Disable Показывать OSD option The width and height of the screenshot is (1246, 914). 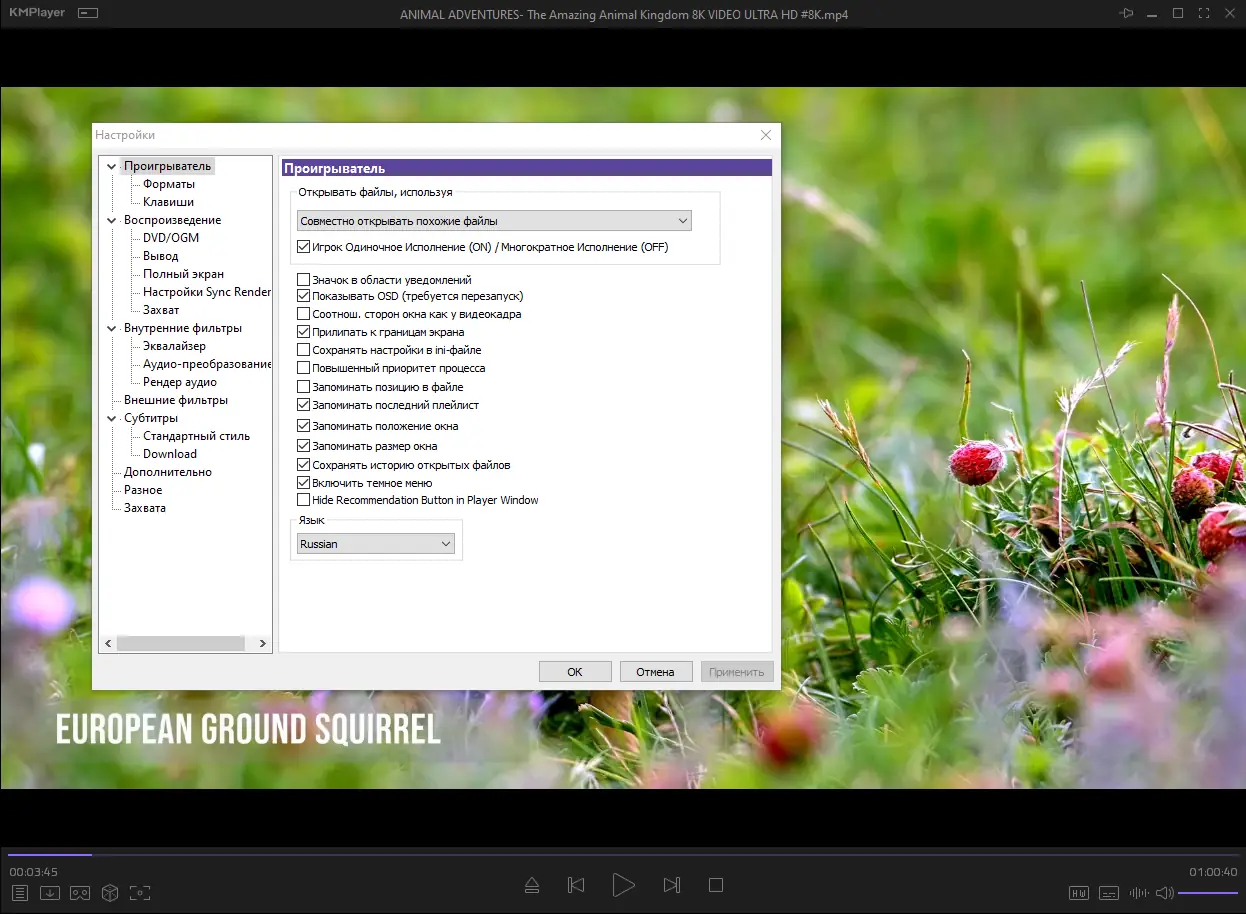pyautogui.click(x=304, y=296)
